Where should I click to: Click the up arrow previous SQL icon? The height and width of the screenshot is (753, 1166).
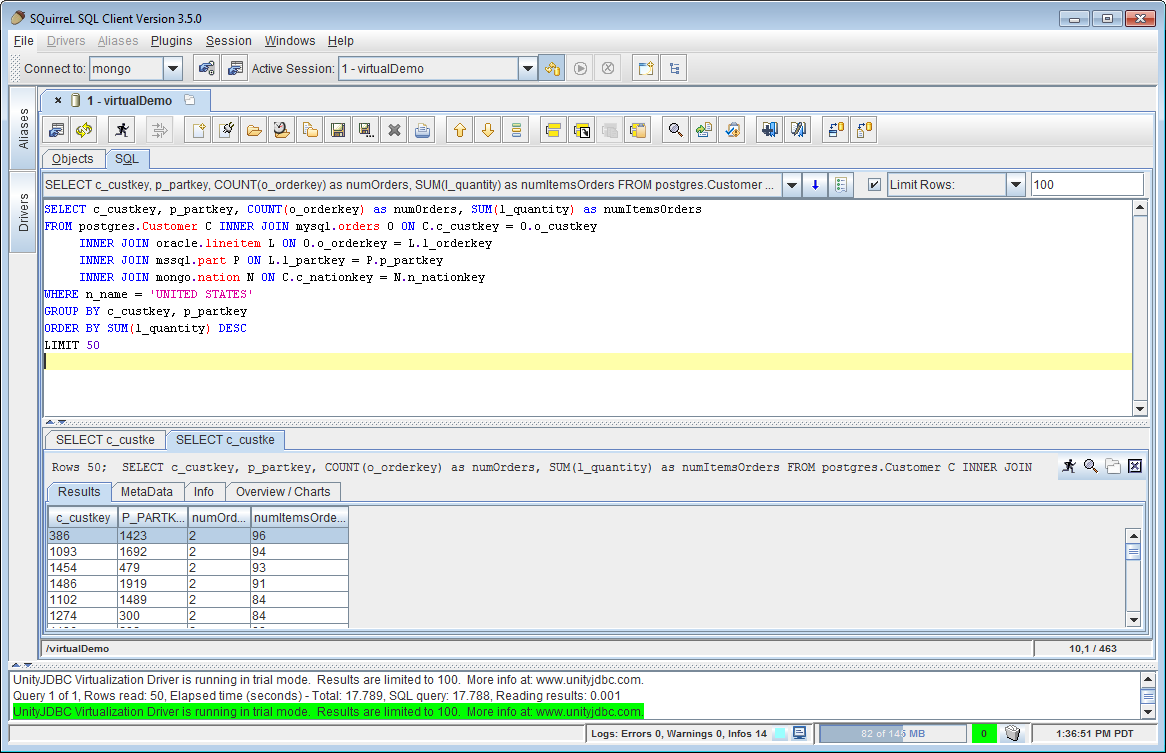459,130
